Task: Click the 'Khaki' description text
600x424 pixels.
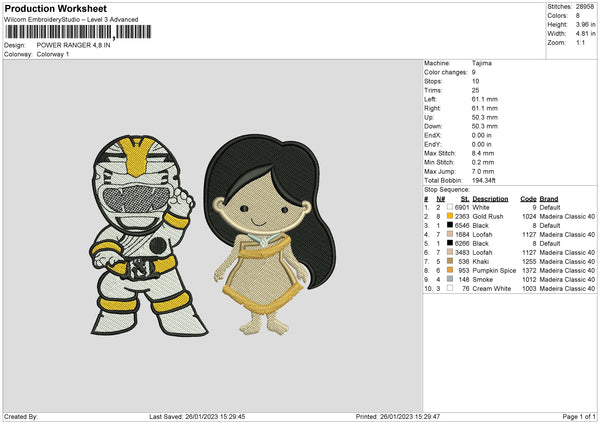Action: [481, 261]
